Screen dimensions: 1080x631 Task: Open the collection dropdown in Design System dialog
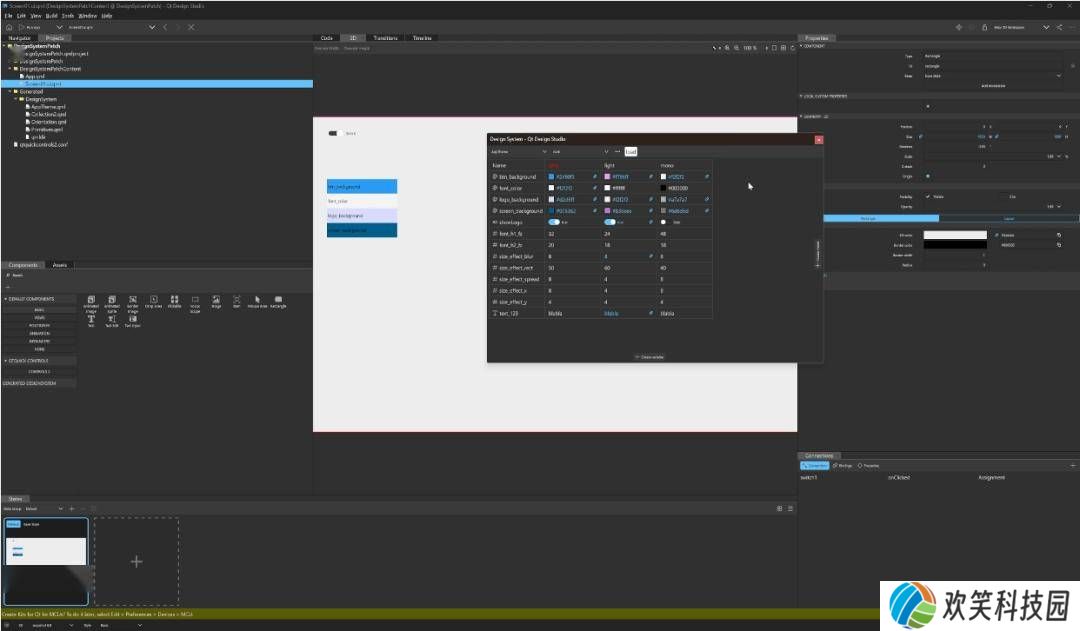518,152
